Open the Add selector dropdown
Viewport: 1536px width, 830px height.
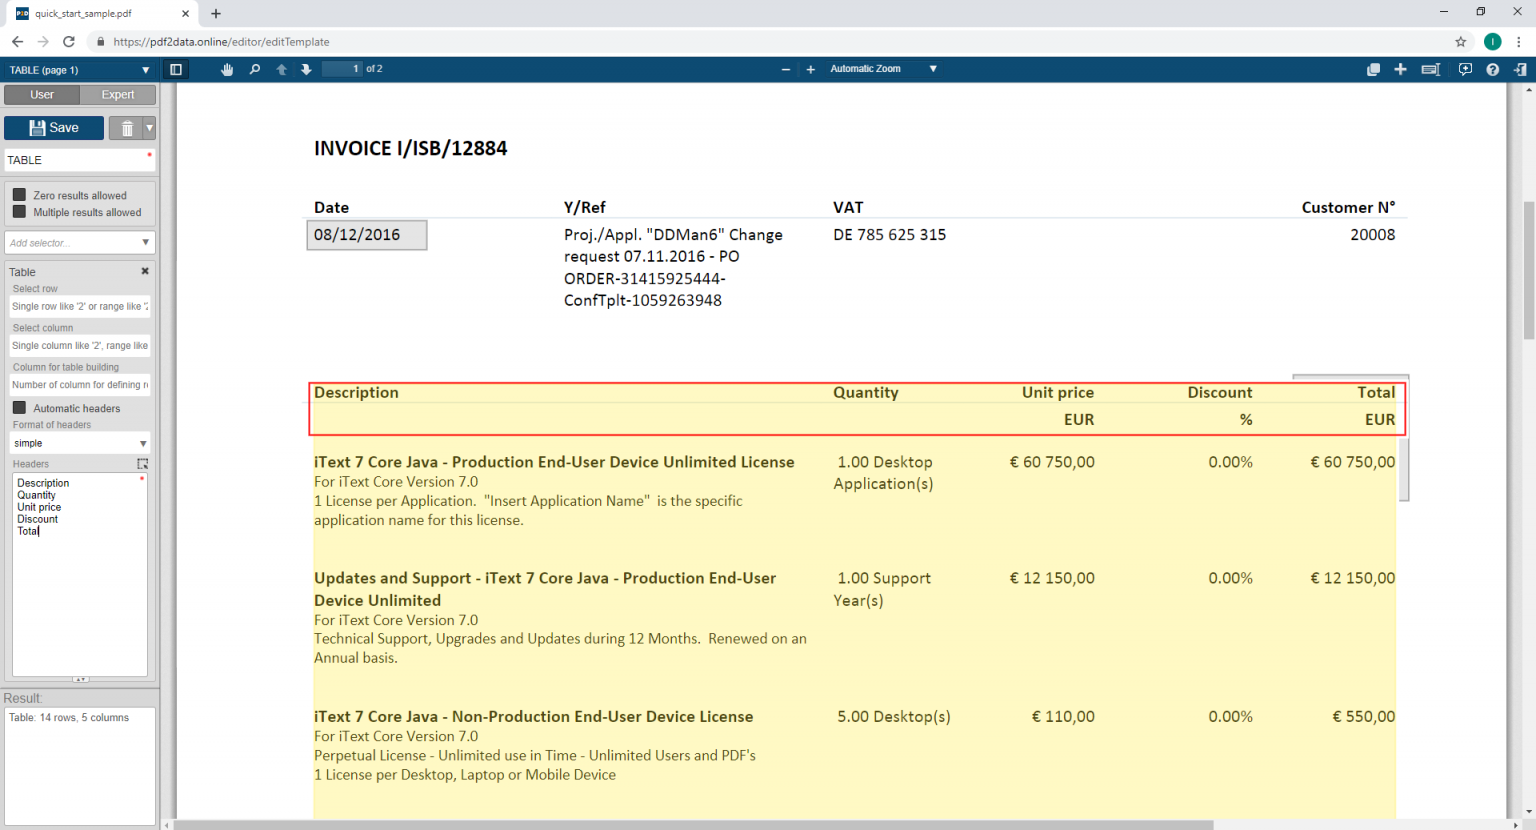point(79,243)
